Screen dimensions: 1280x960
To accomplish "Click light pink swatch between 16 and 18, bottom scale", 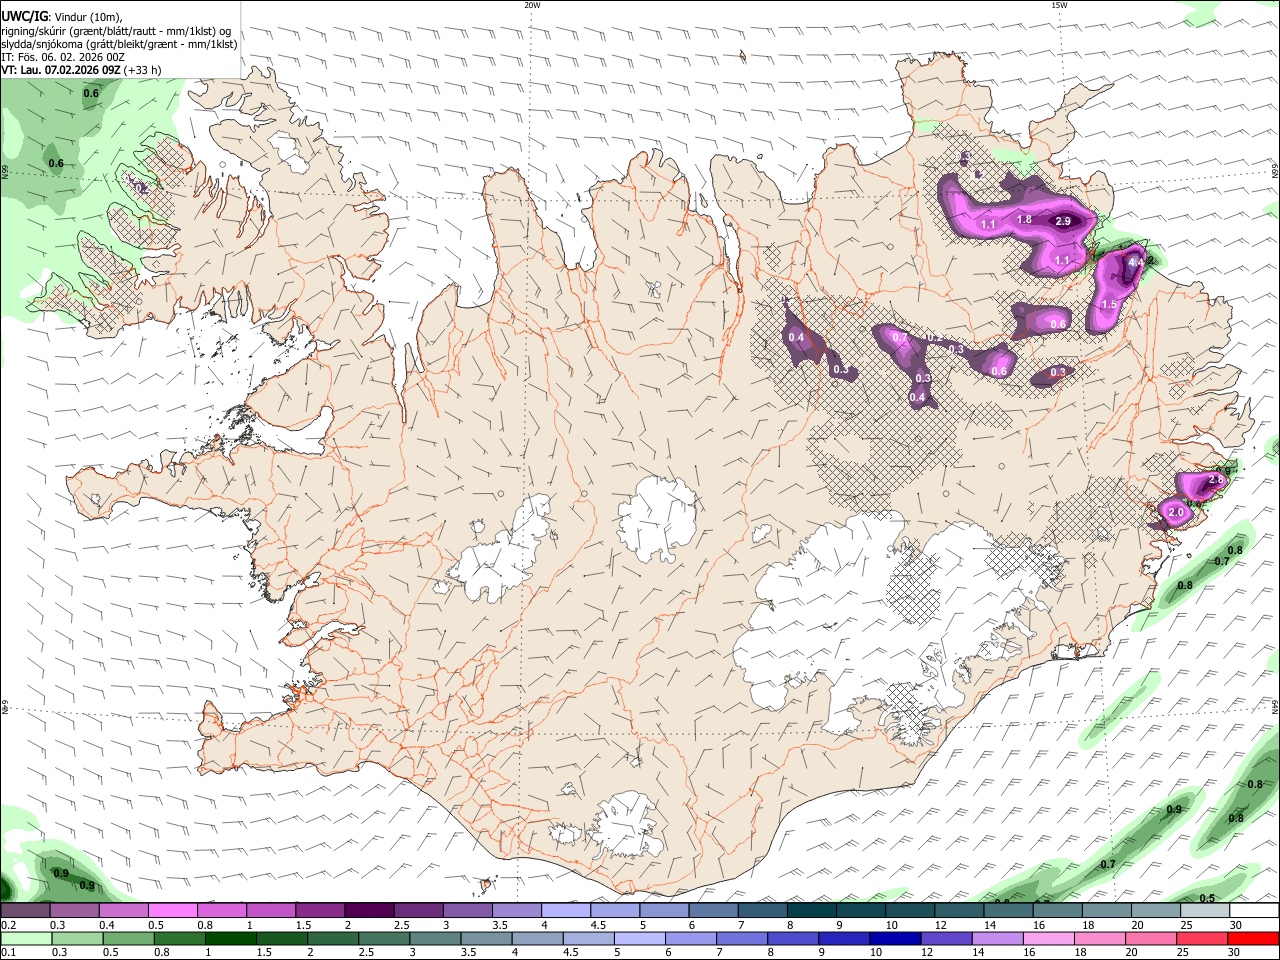I will click(1049, 939).
